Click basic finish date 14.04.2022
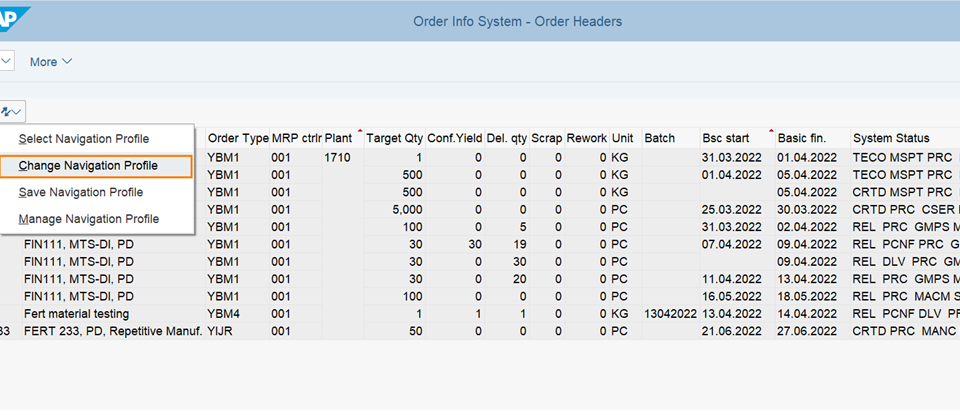Screen dimensions: 960x415 click(807, 314)
